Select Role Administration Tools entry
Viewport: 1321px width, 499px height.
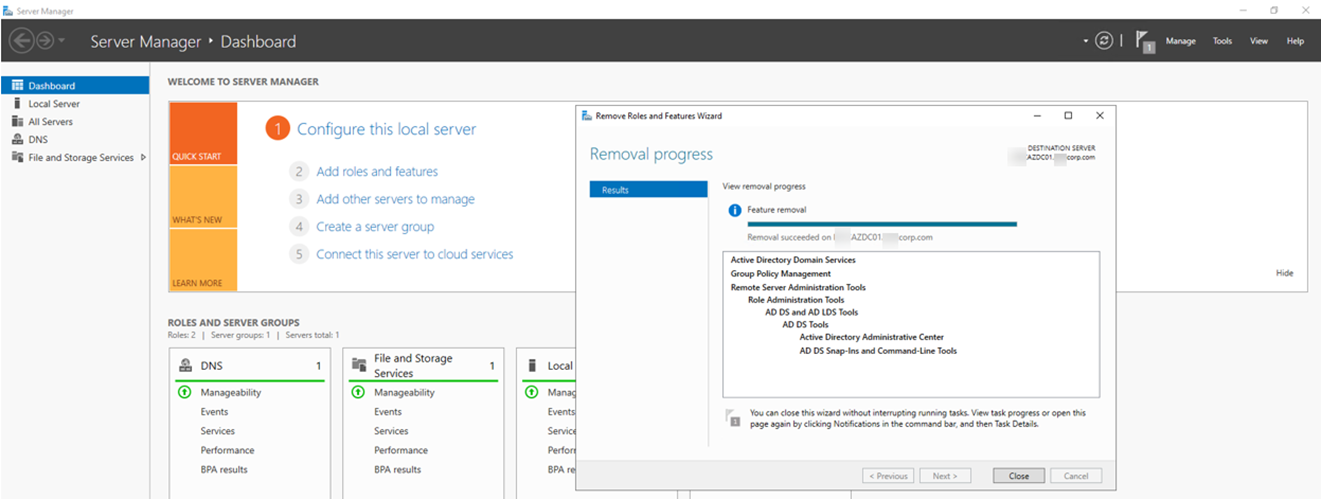coord(796,300)
